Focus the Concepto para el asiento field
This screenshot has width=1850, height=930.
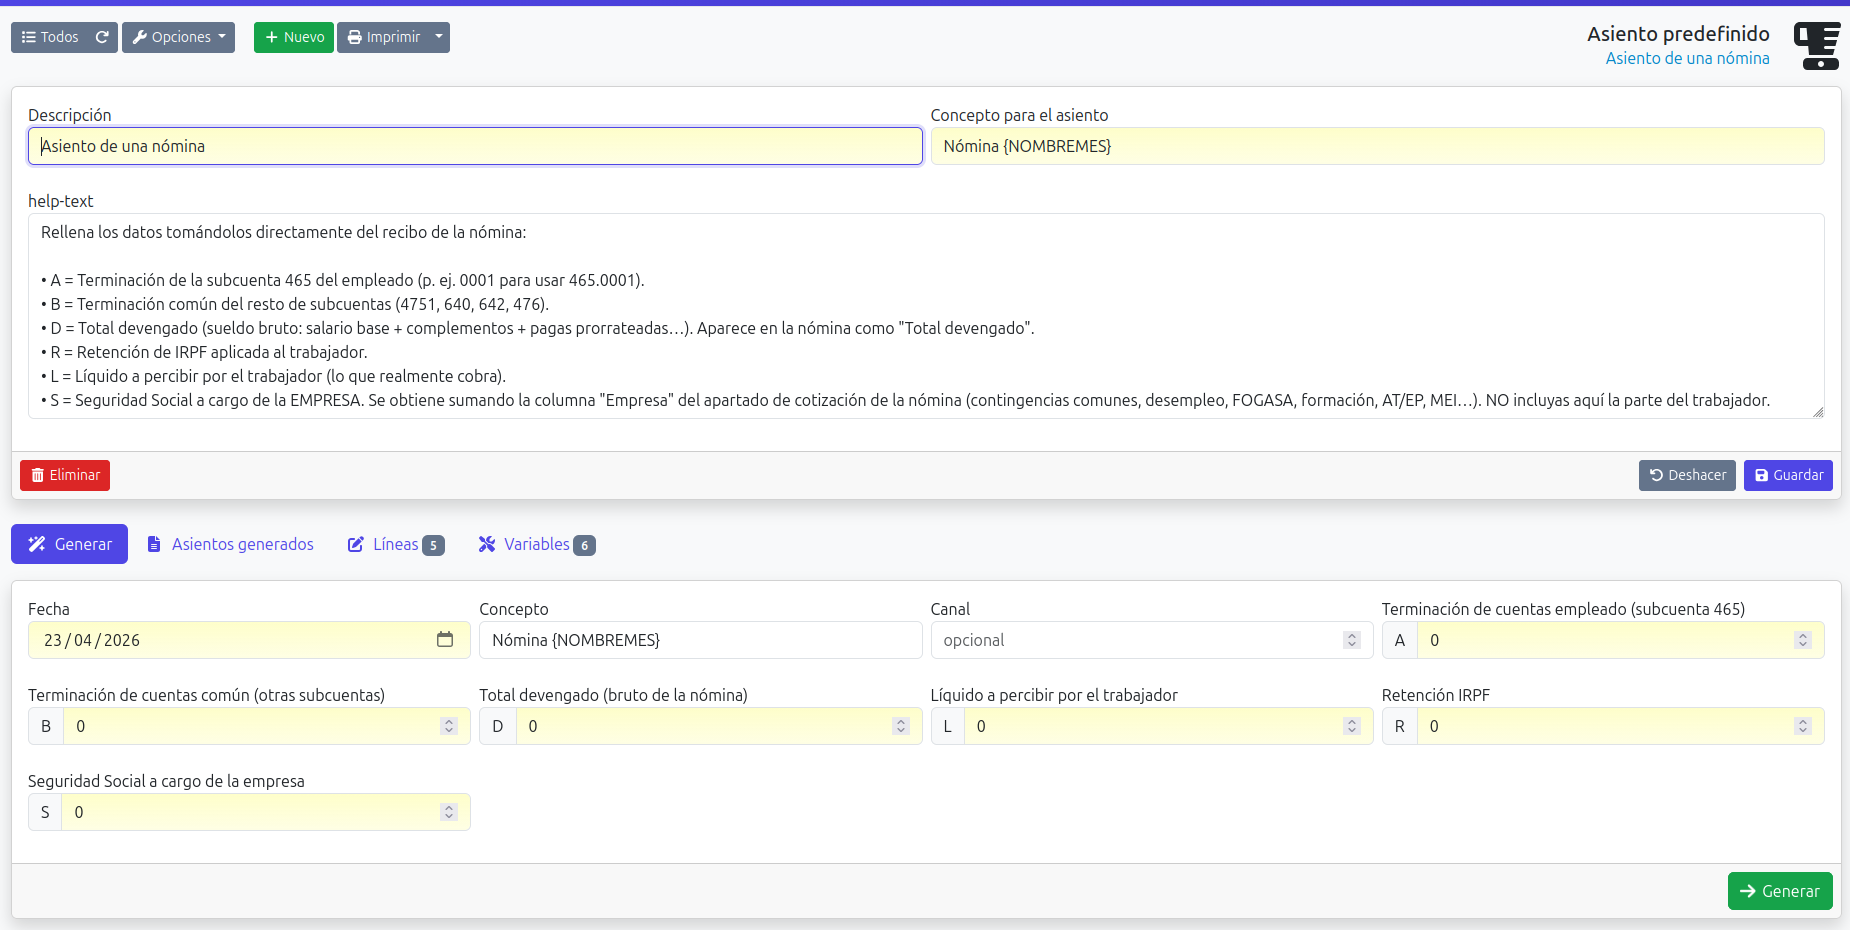pyautogui.click(x=1376, y=146)
